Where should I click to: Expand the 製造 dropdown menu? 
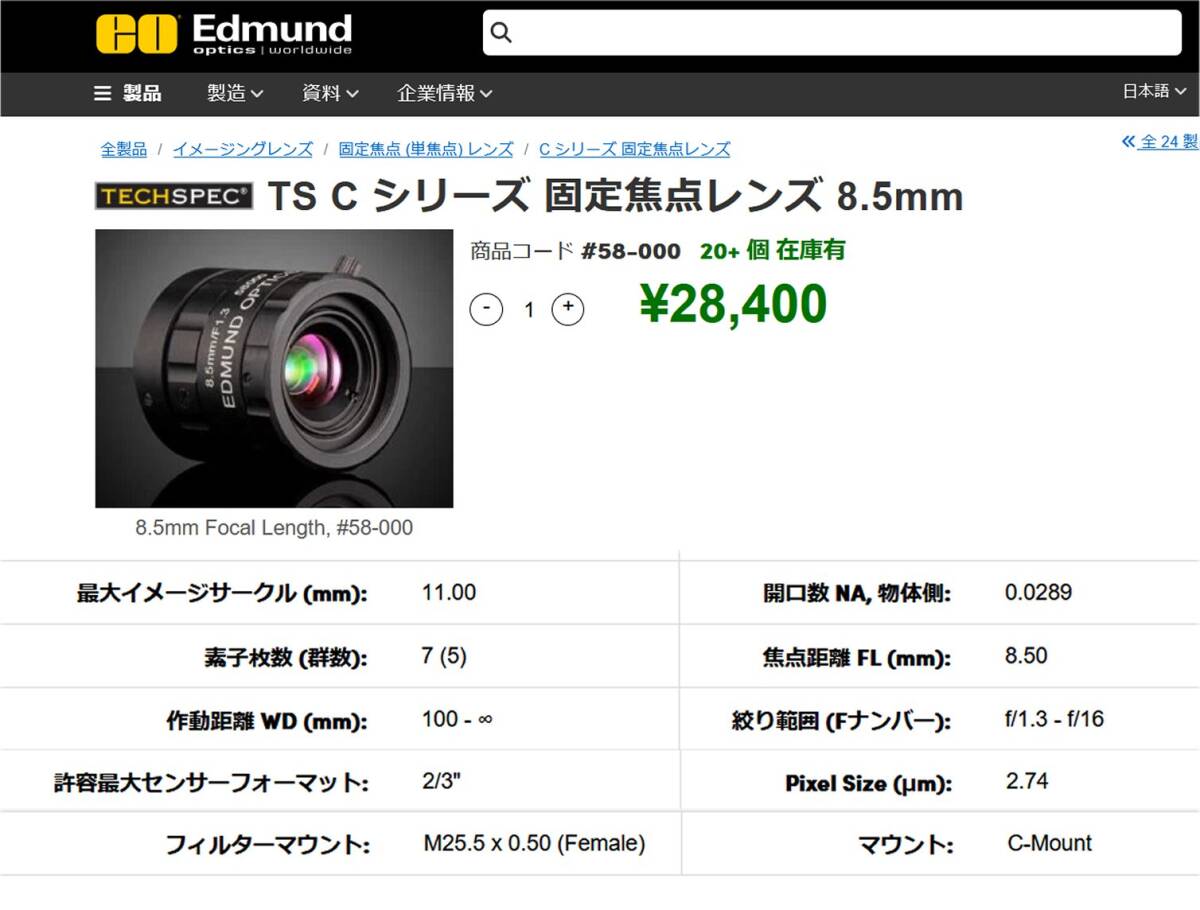pos(235,93)
